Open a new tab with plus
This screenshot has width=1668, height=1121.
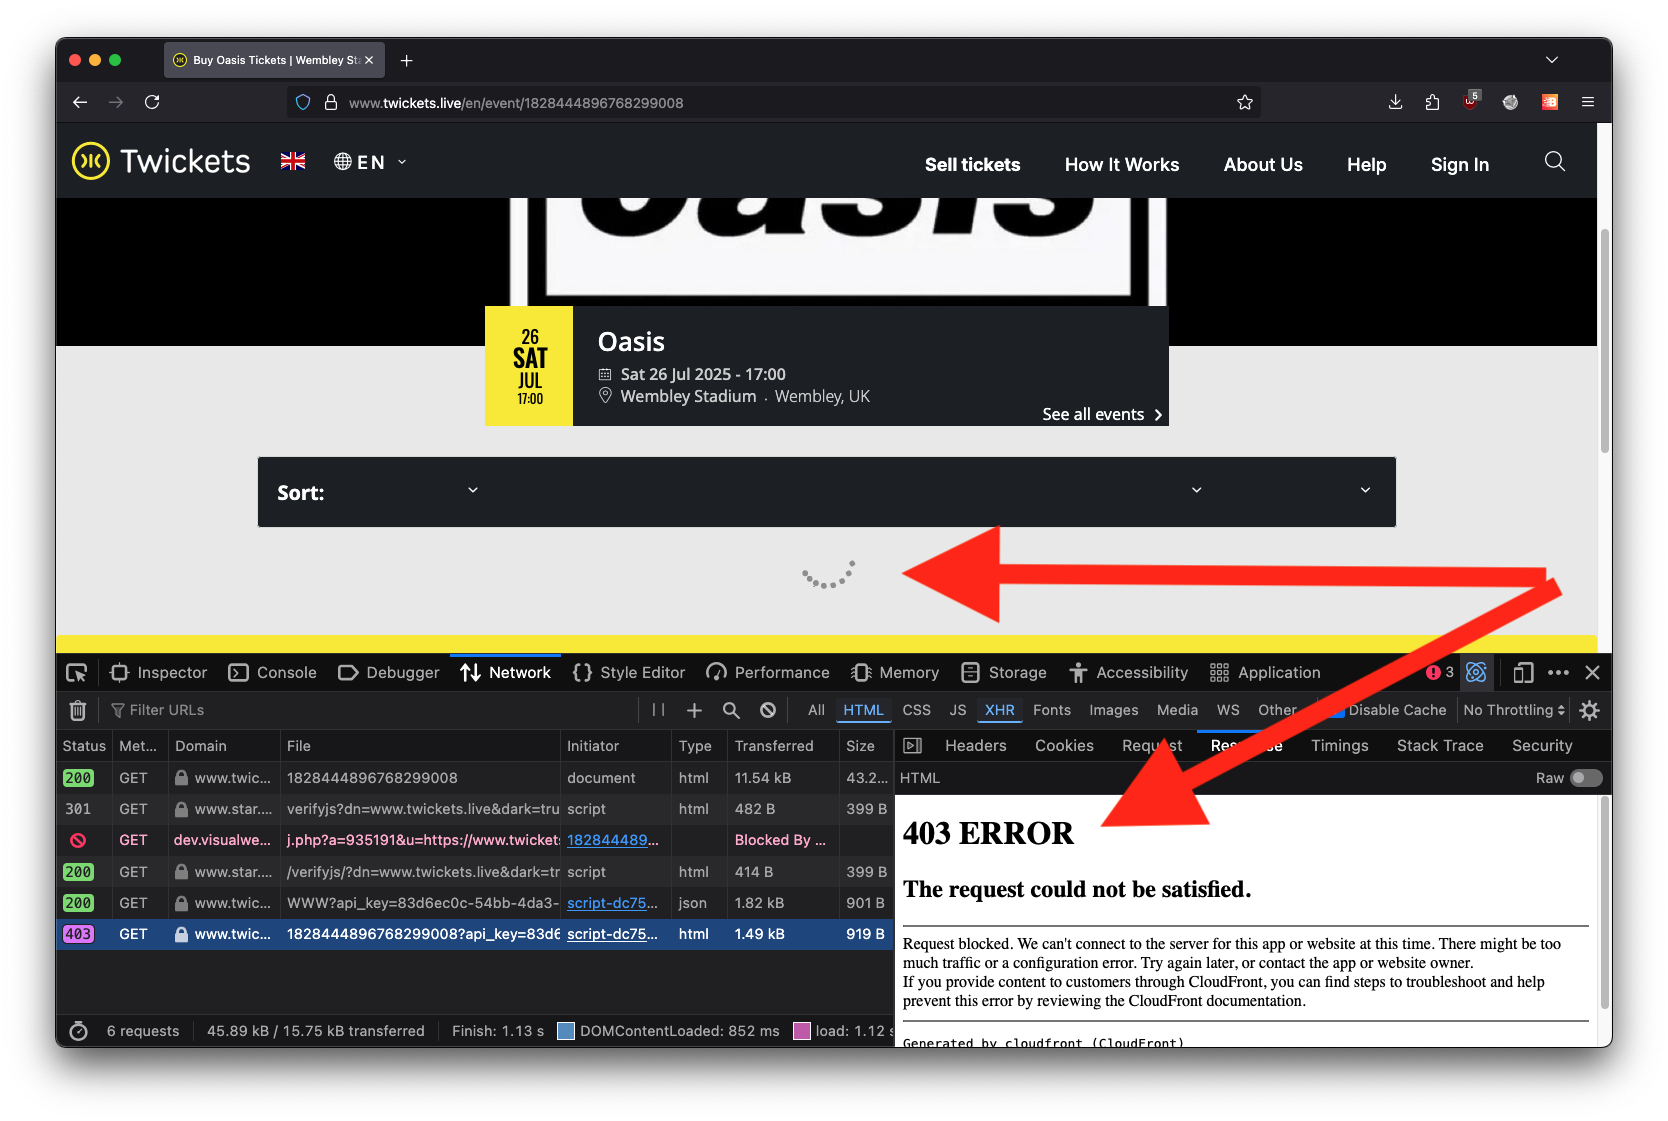406,60
